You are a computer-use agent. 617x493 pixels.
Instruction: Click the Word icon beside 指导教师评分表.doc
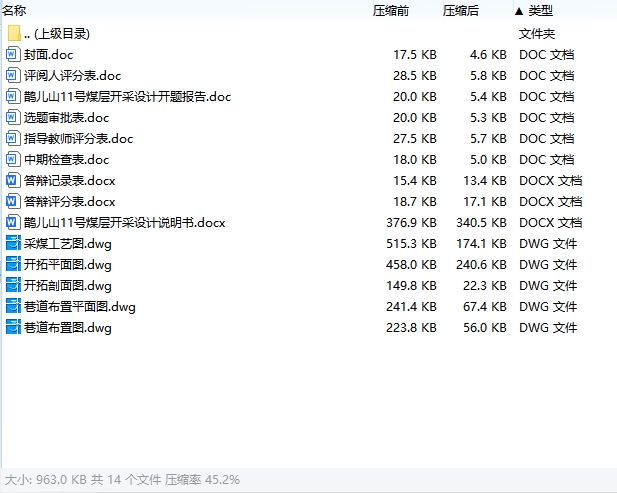pos(13,138)
